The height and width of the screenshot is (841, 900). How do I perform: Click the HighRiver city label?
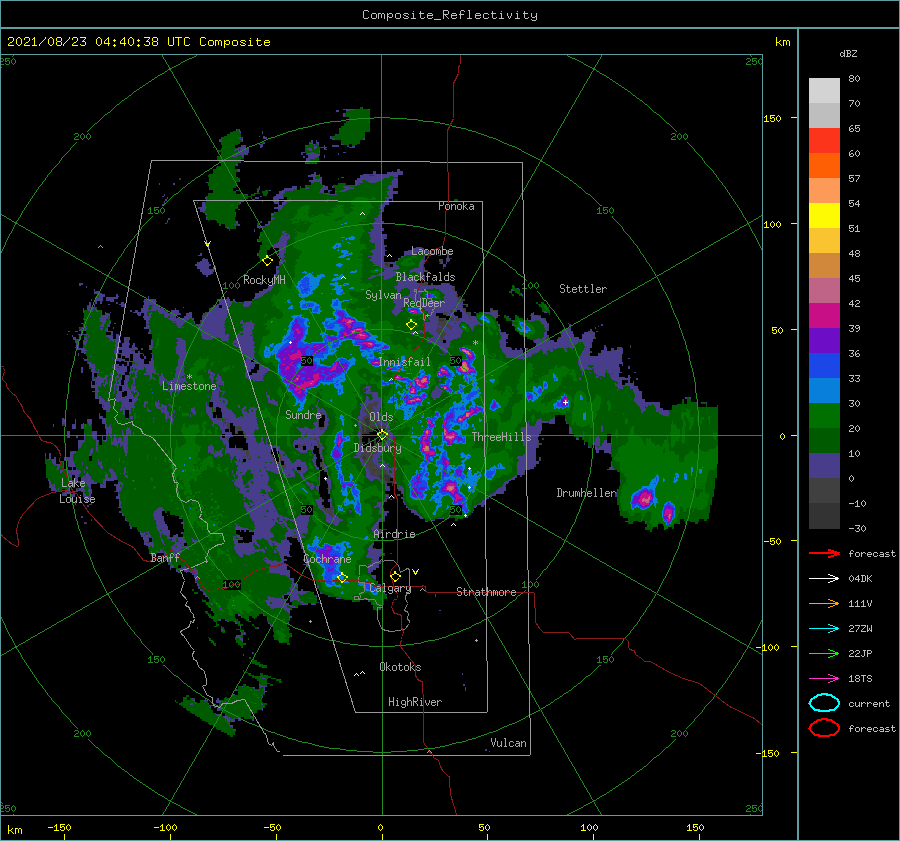(415, 702)
